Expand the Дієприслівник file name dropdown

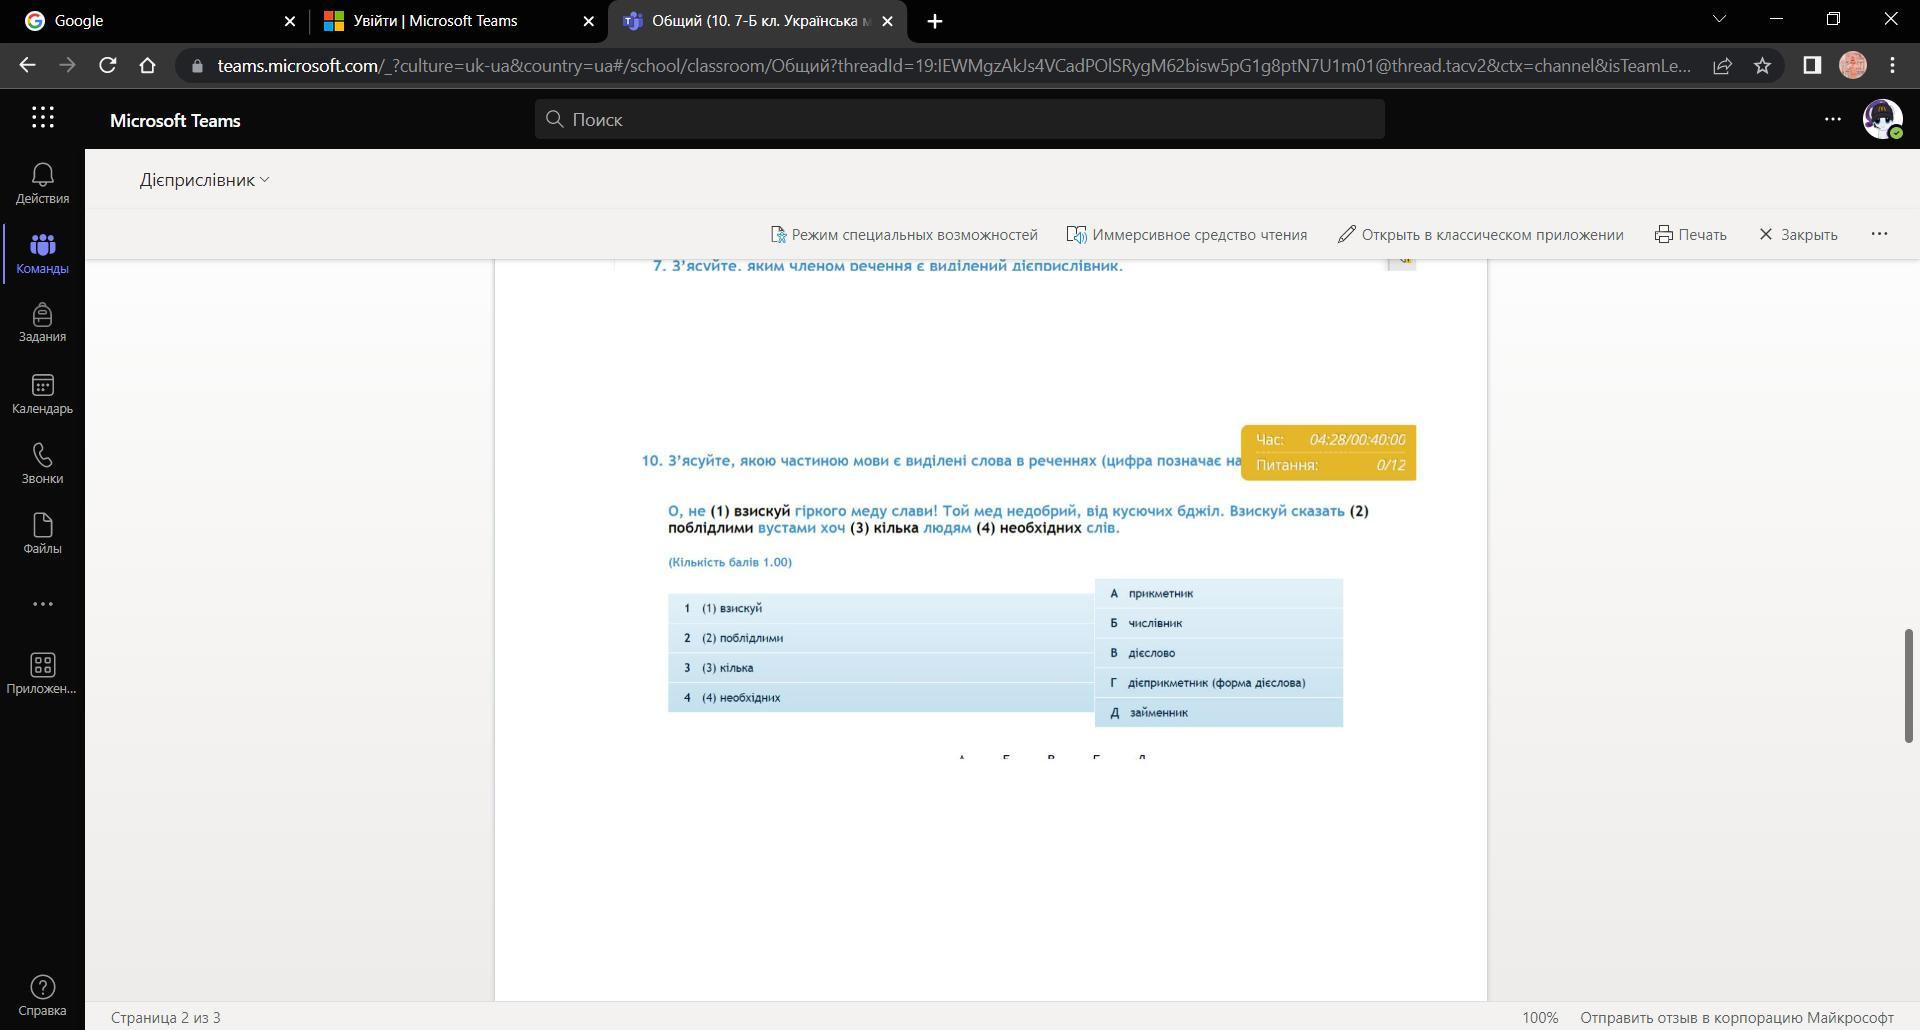(x=204, y=180)
